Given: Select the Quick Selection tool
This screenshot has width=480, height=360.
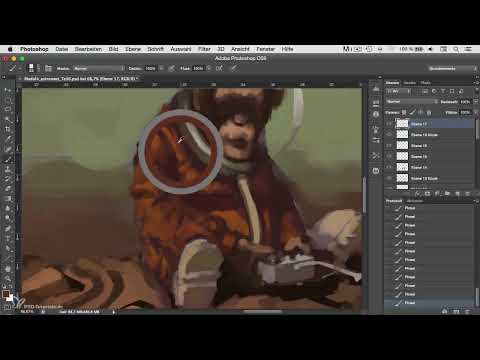Looking at the screenshot, I should coord(8,119).
